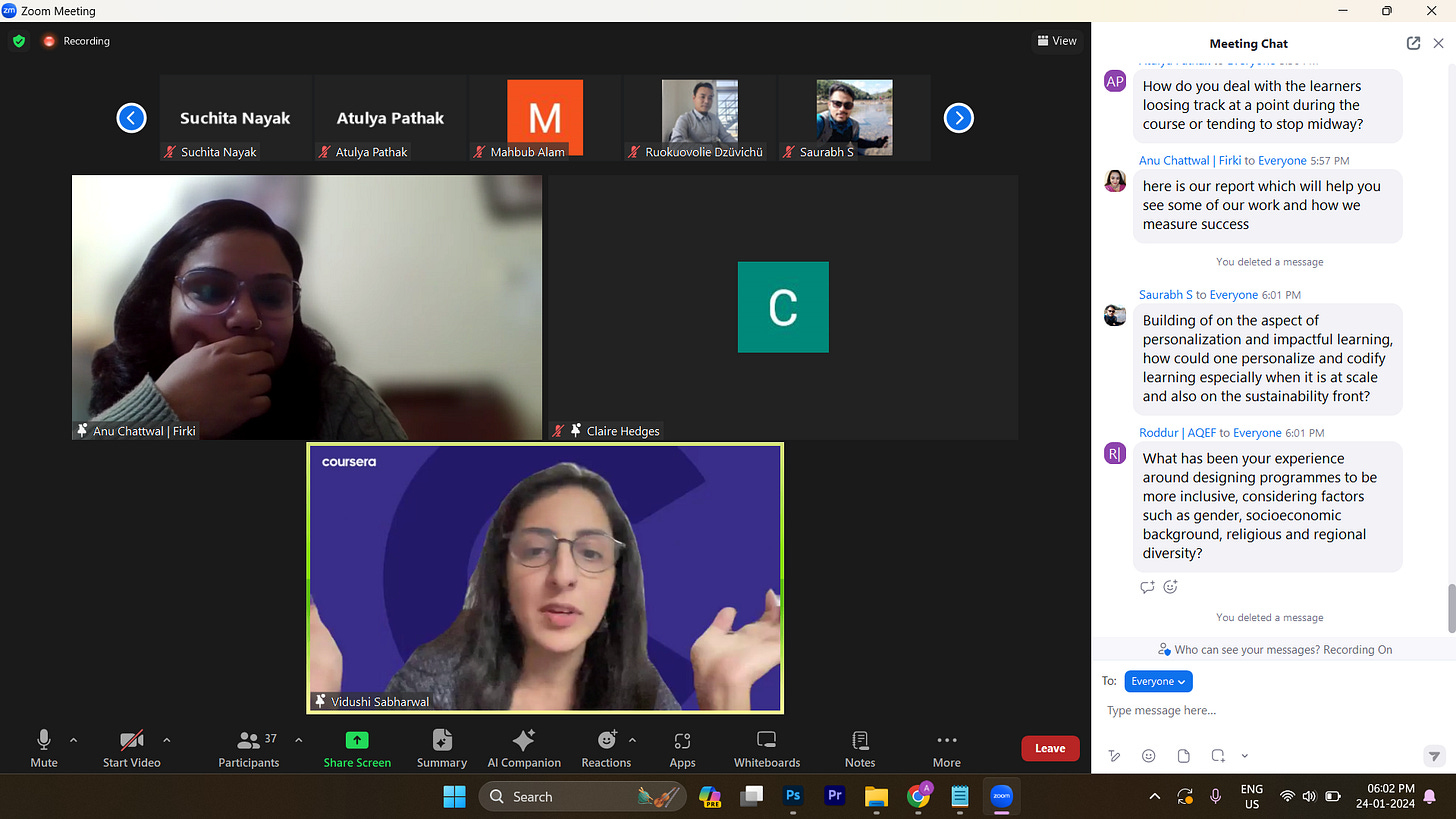Click the taskbar Search box
This screenshot has width=1456, height=819.
(583, 796)
